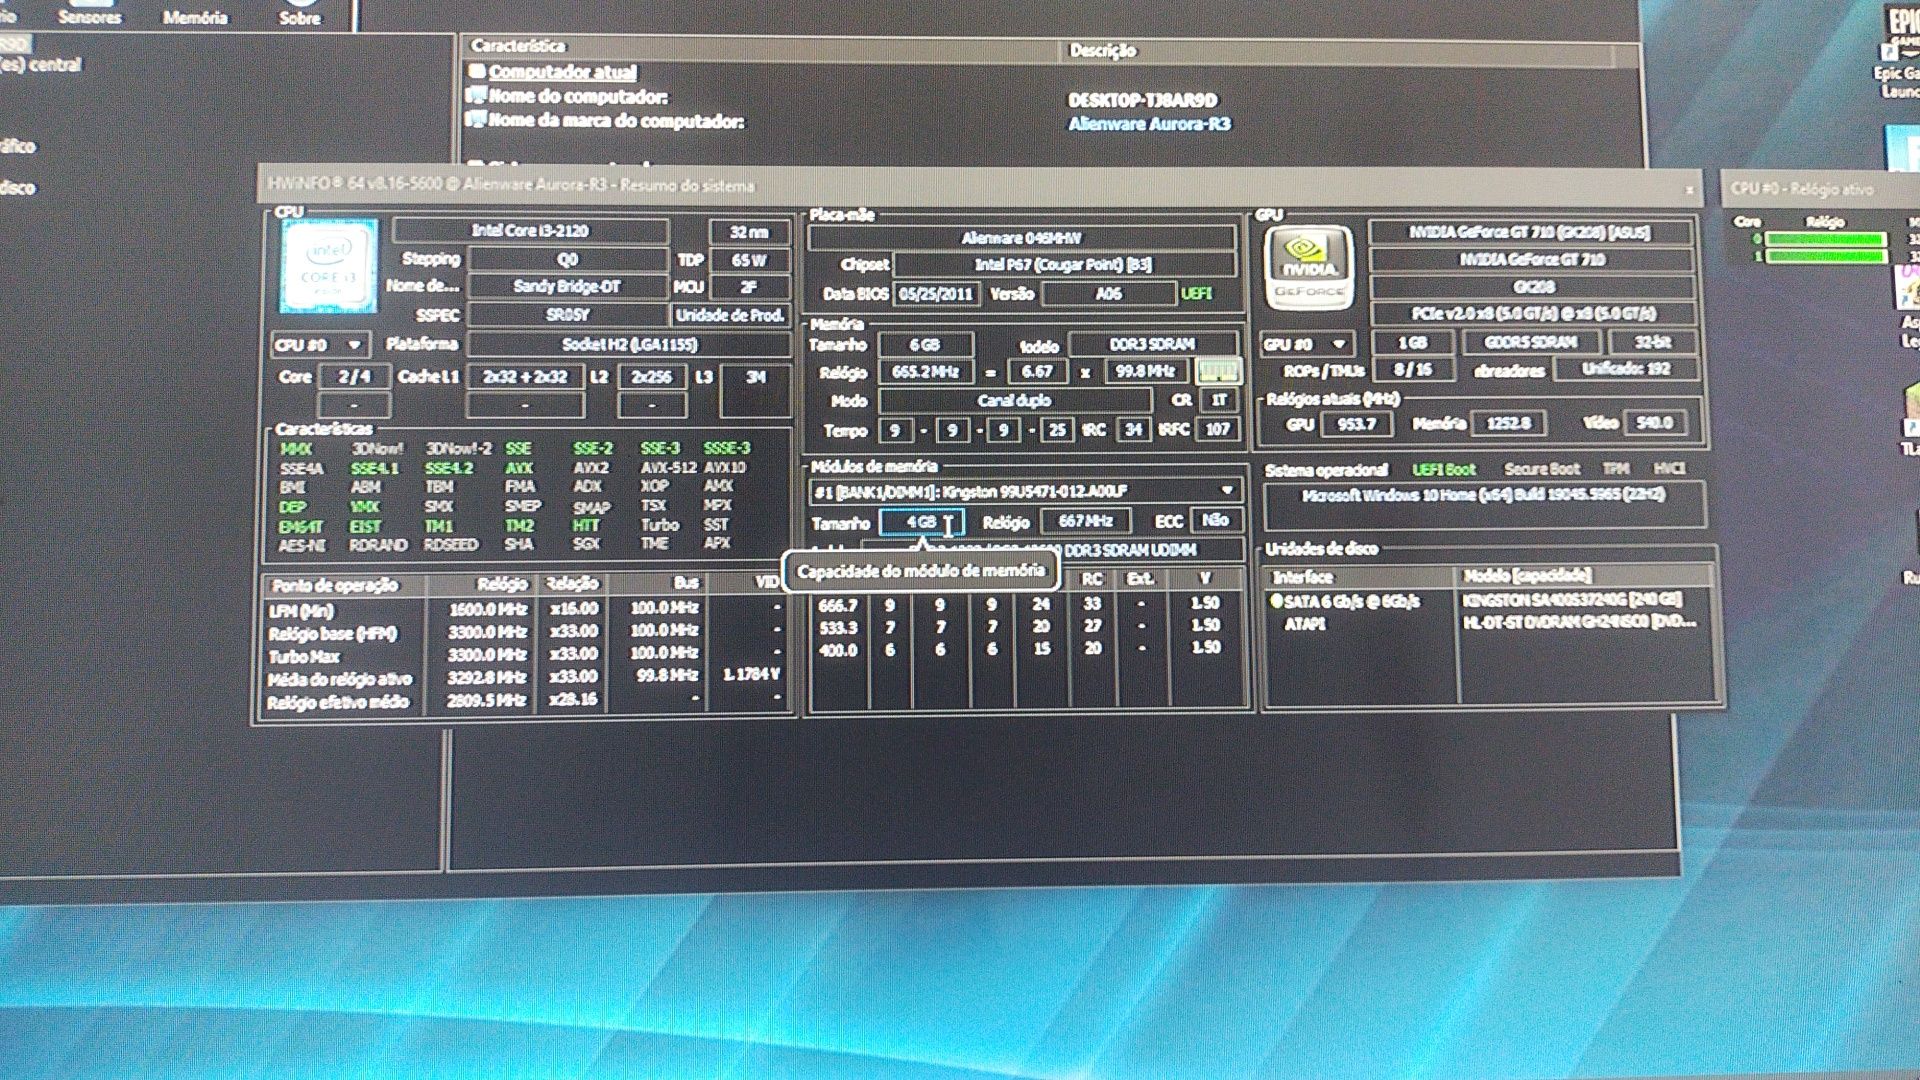The width and height of the screenshot is (1920, 1080).
Task: Click the TDP field showing 65 W
Action: [x=748, y=260]
